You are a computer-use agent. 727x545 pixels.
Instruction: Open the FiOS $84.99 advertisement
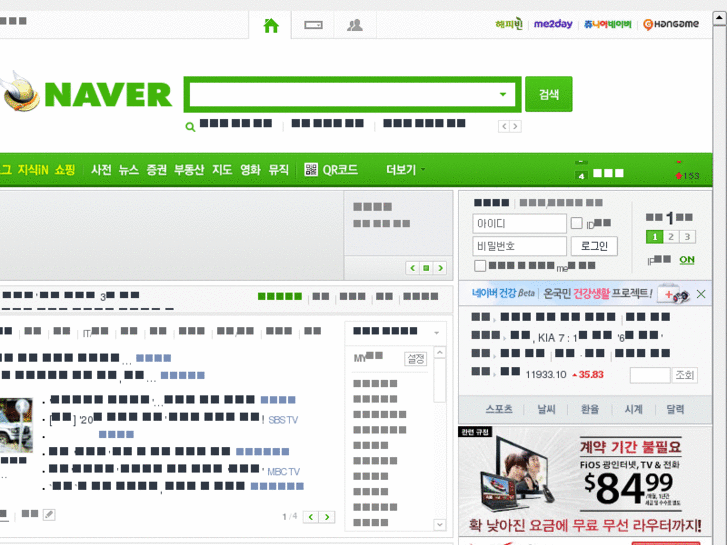pos(585,481)
